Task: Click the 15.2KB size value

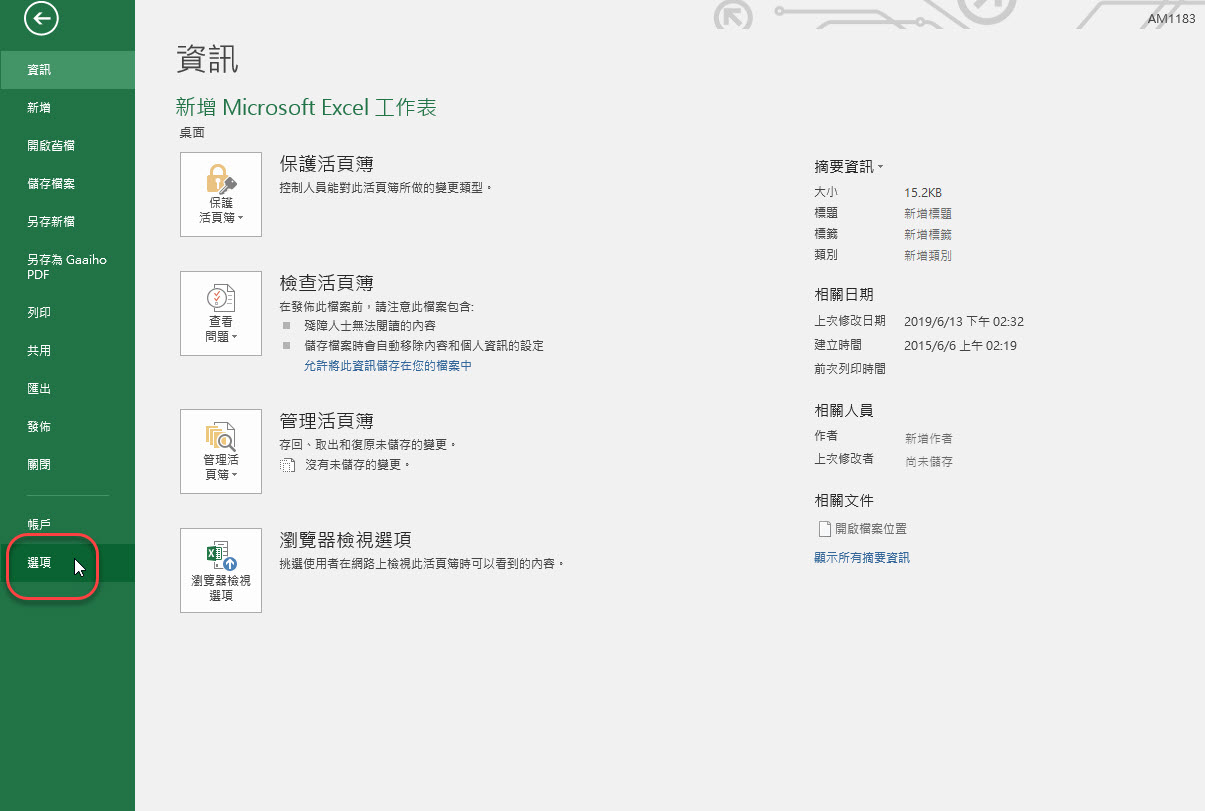Action: (x=923, y=192)
